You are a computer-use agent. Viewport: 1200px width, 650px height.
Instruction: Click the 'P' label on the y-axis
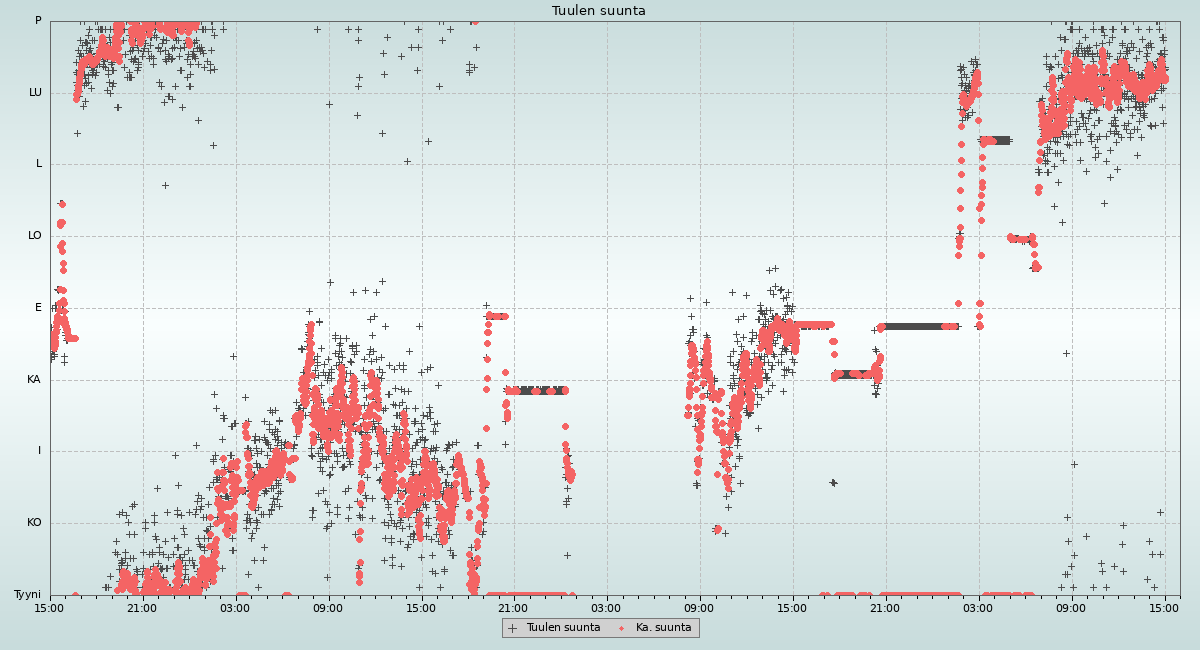(38, 21)
